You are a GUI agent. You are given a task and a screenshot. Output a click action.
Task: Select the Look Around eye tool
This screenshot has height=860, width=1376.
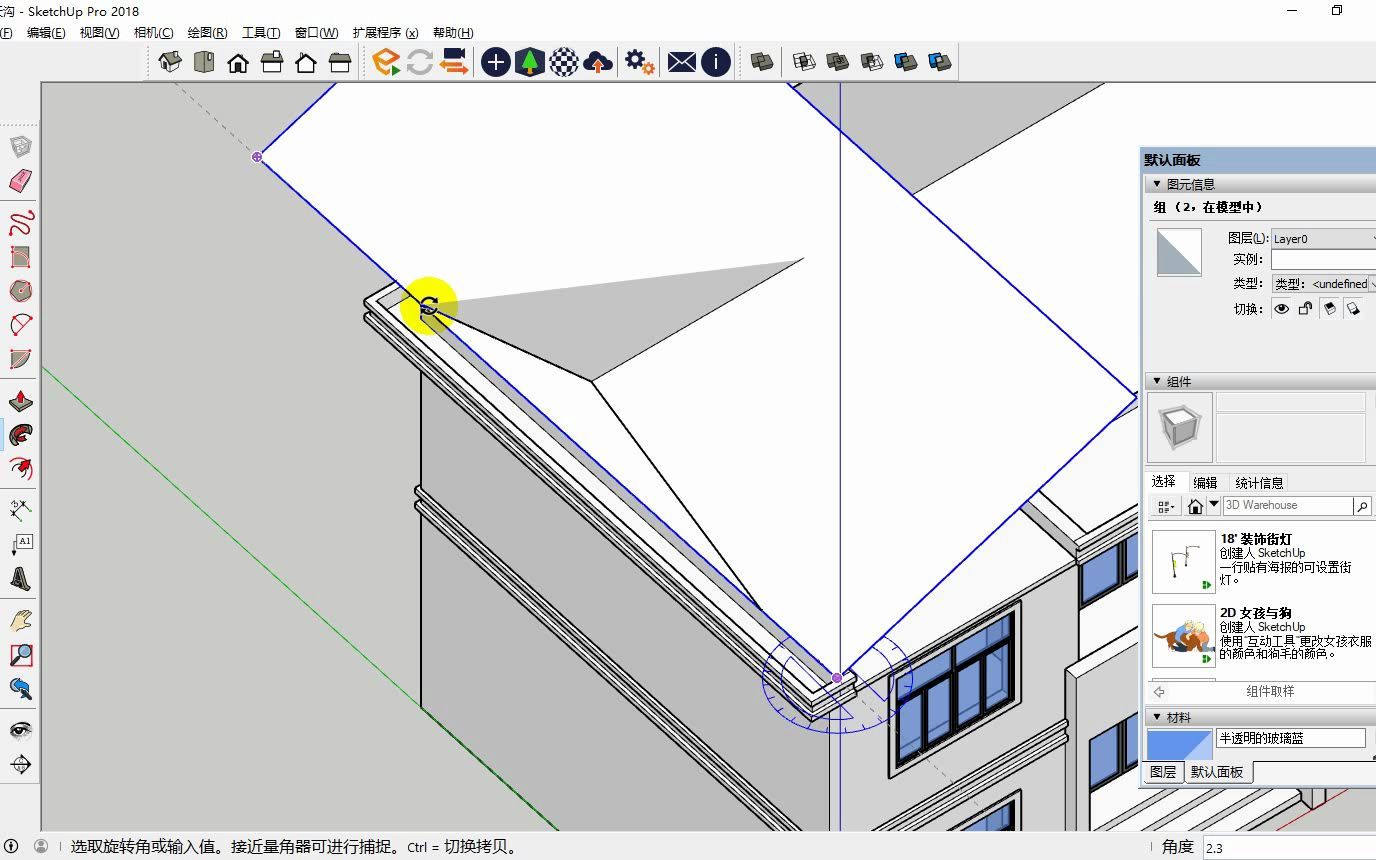coord(20,730)
